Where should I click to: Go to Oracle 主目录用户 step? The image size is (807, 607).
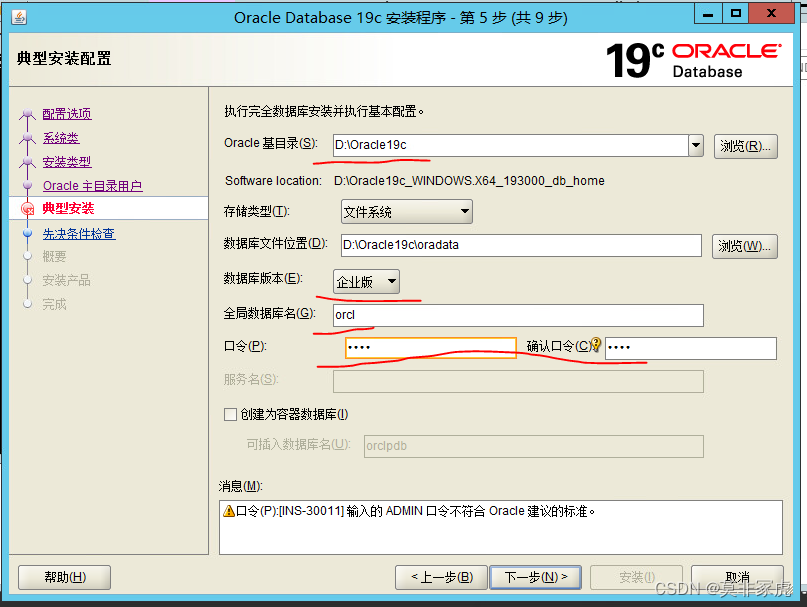[x=93, y=185]
